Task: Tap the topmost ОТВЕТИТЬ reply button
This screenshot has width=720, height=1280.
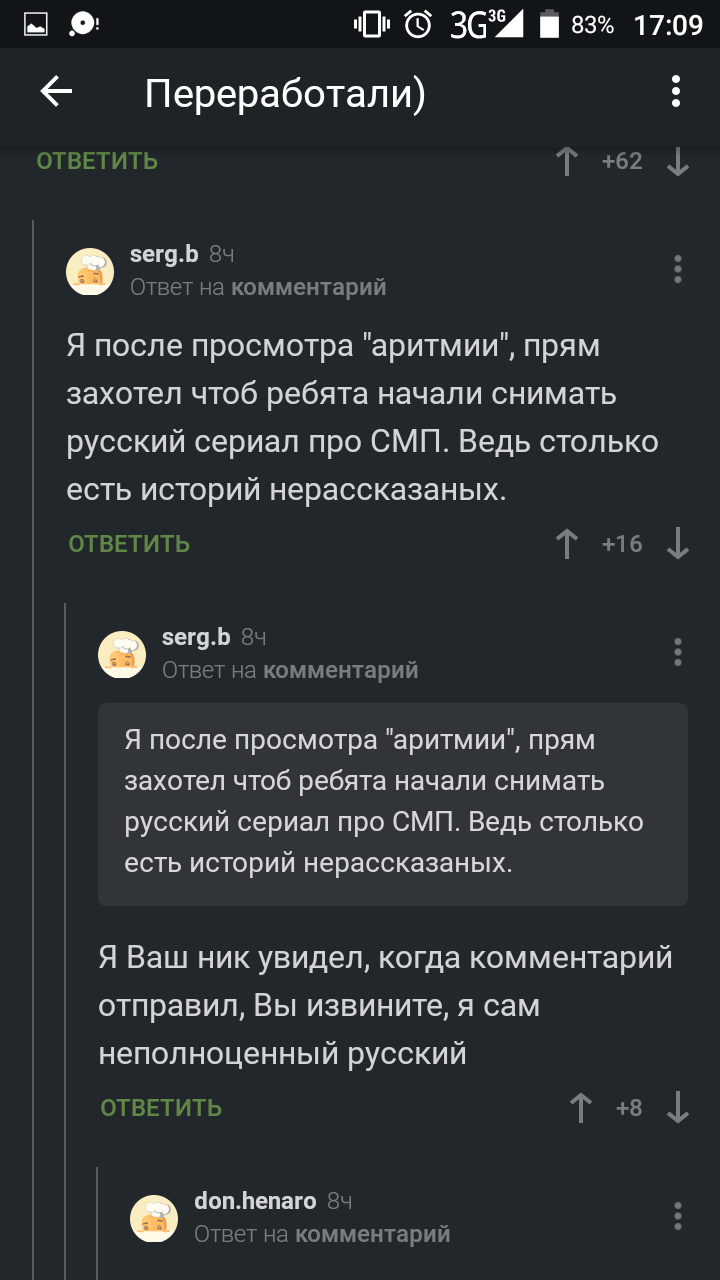Action: click(97, 161)
